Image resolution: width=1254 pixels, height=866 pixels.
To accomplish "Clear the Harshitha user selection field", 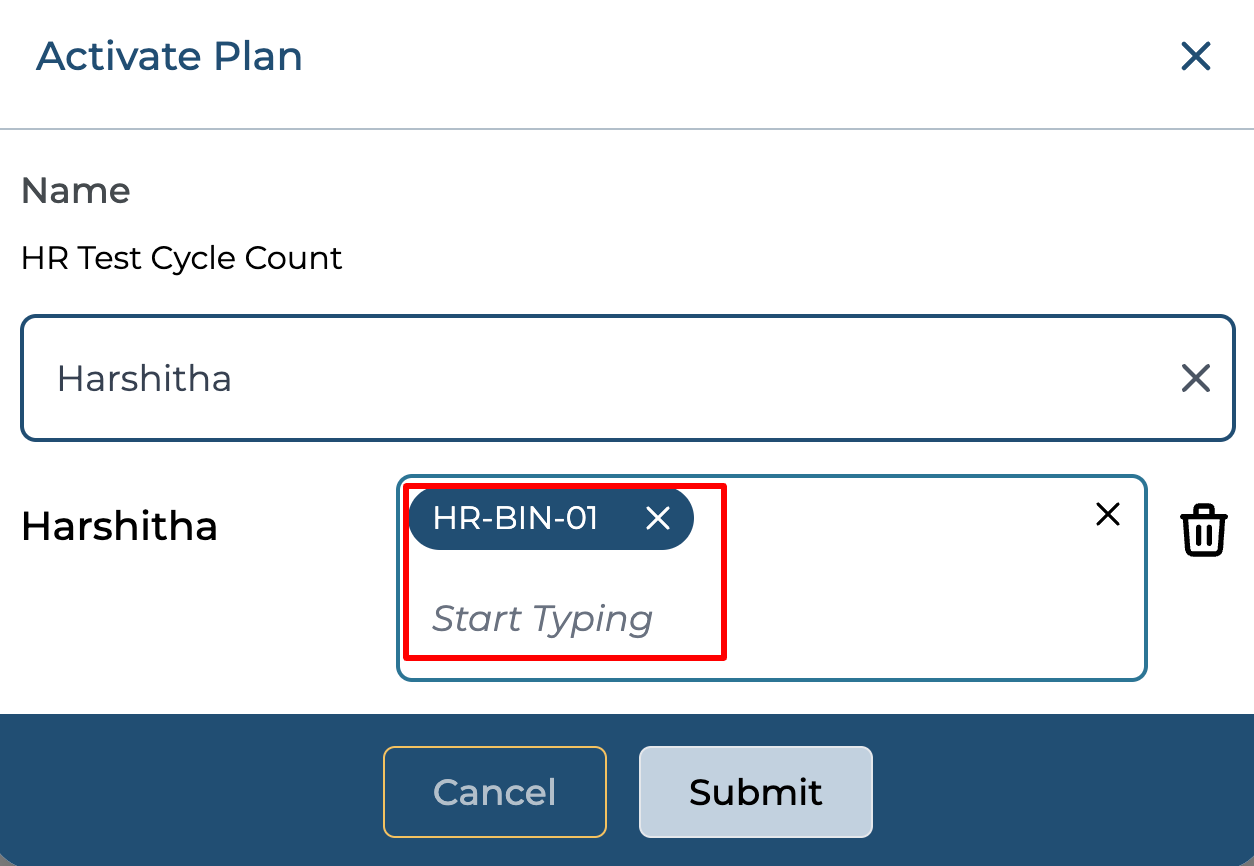I will (x=1196, y=378).
